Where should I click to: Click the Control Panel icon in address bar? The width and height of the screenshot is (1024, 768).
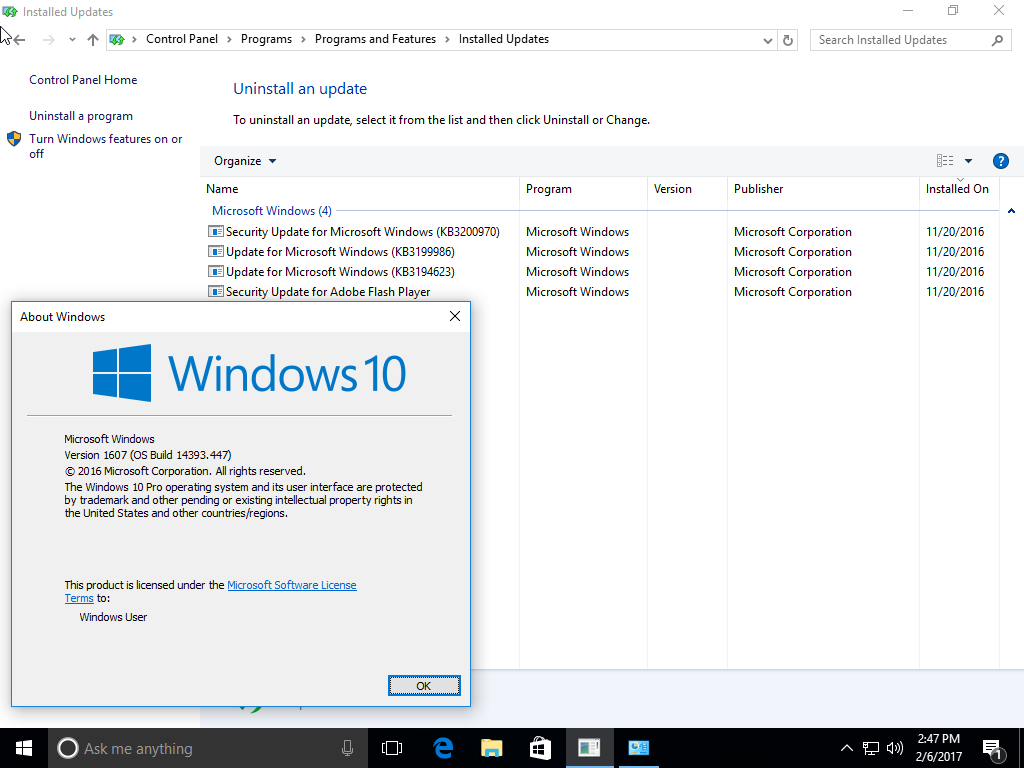[117, 40]
